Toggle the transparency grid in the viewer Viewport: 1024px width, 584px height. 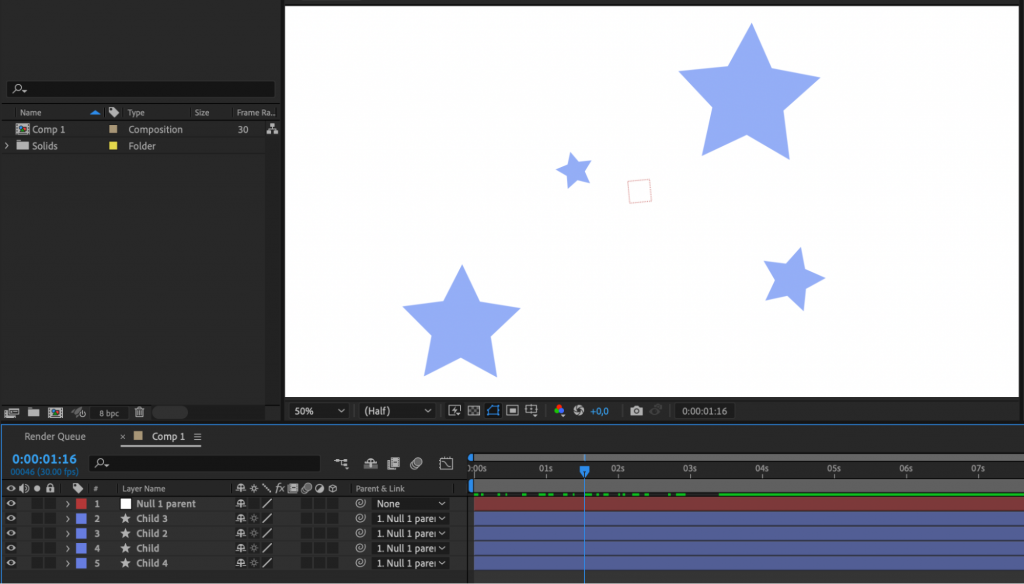(475, 410)
